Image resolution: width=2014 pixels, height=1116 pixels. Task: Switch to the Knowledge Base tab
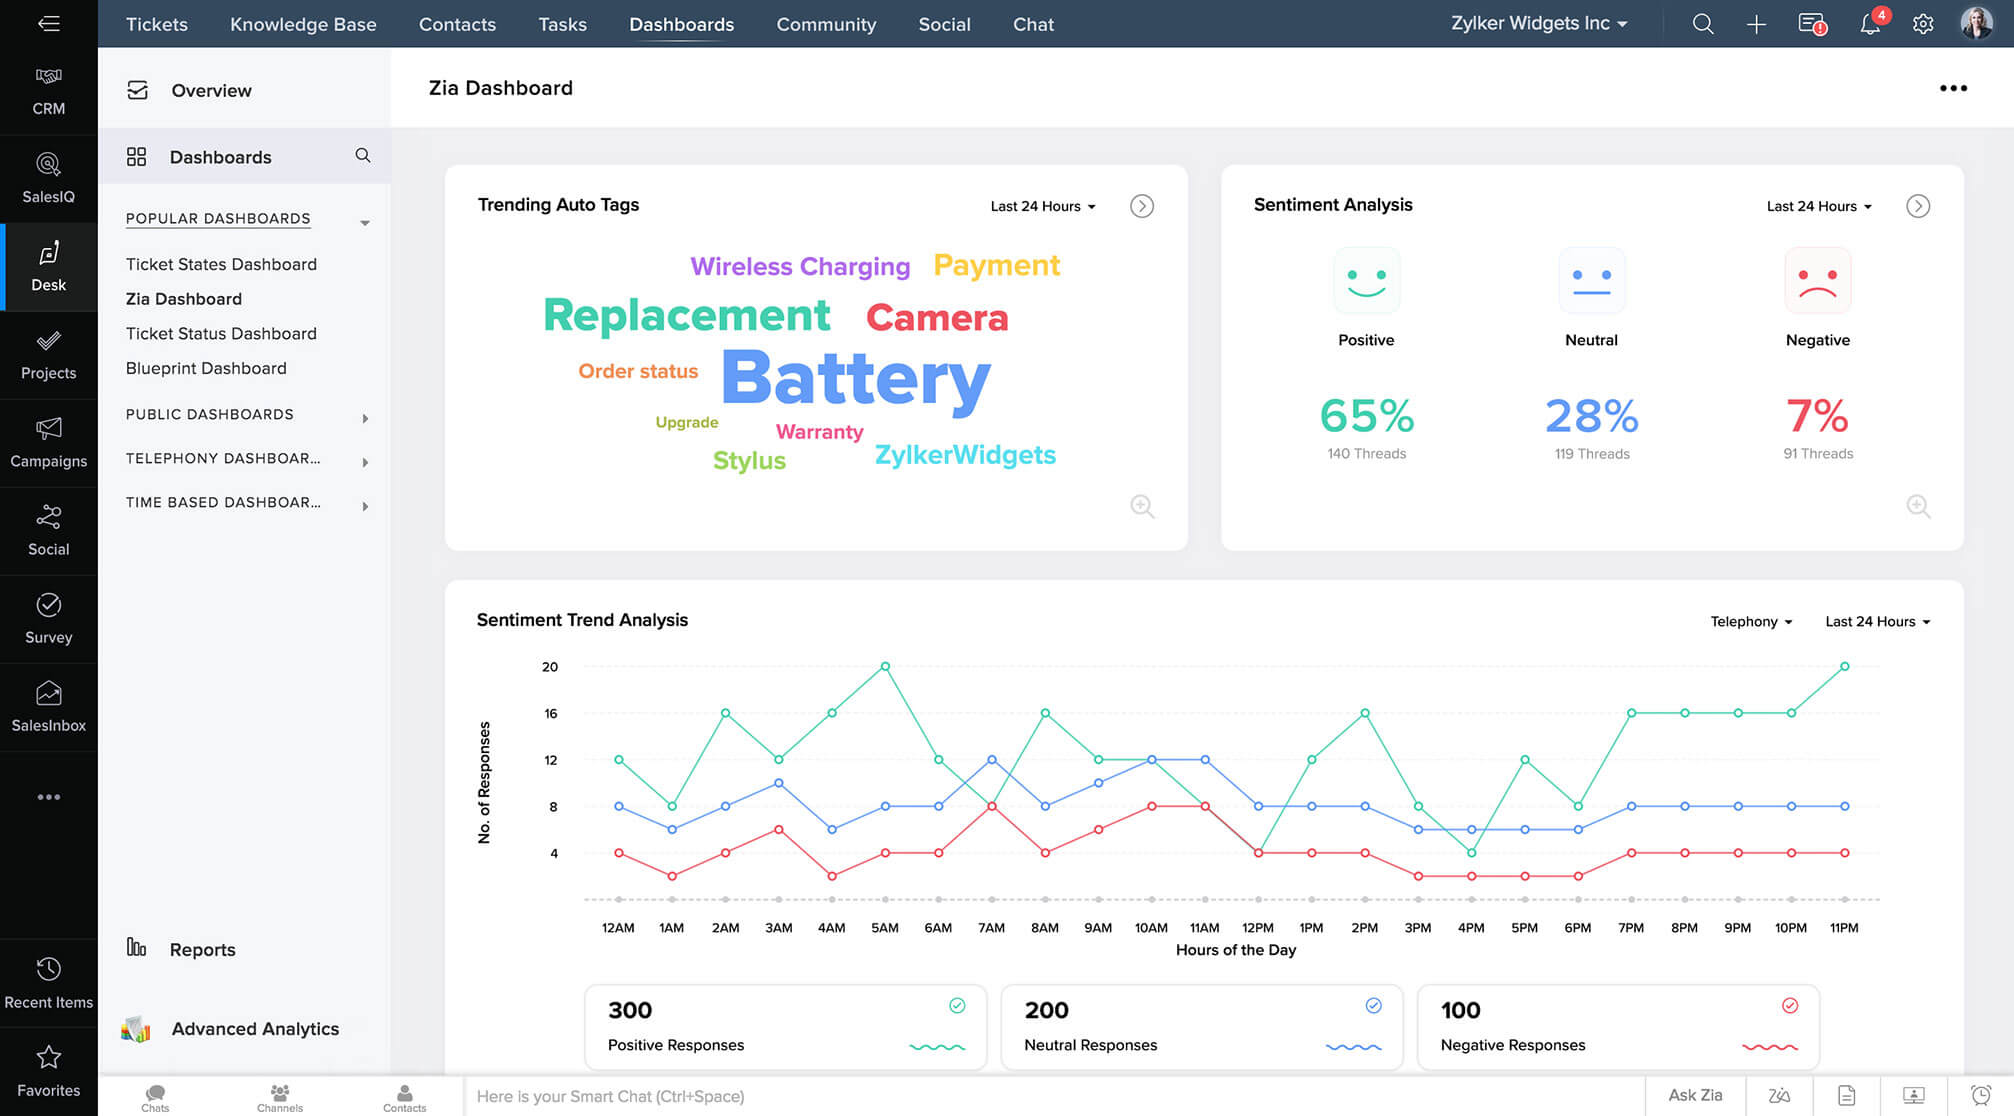303,24
